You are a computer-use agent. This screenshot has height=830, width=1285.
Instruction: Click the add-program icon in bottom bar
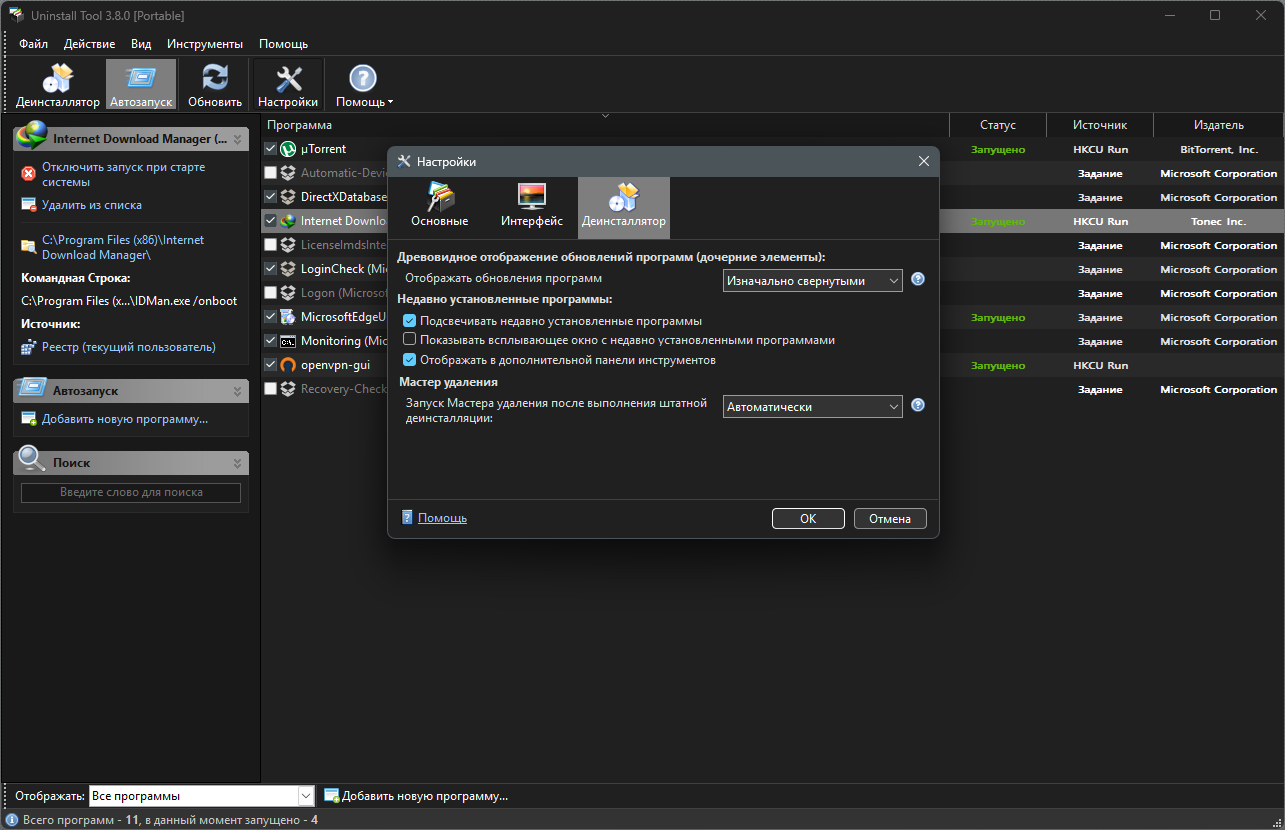pos(332,796)
